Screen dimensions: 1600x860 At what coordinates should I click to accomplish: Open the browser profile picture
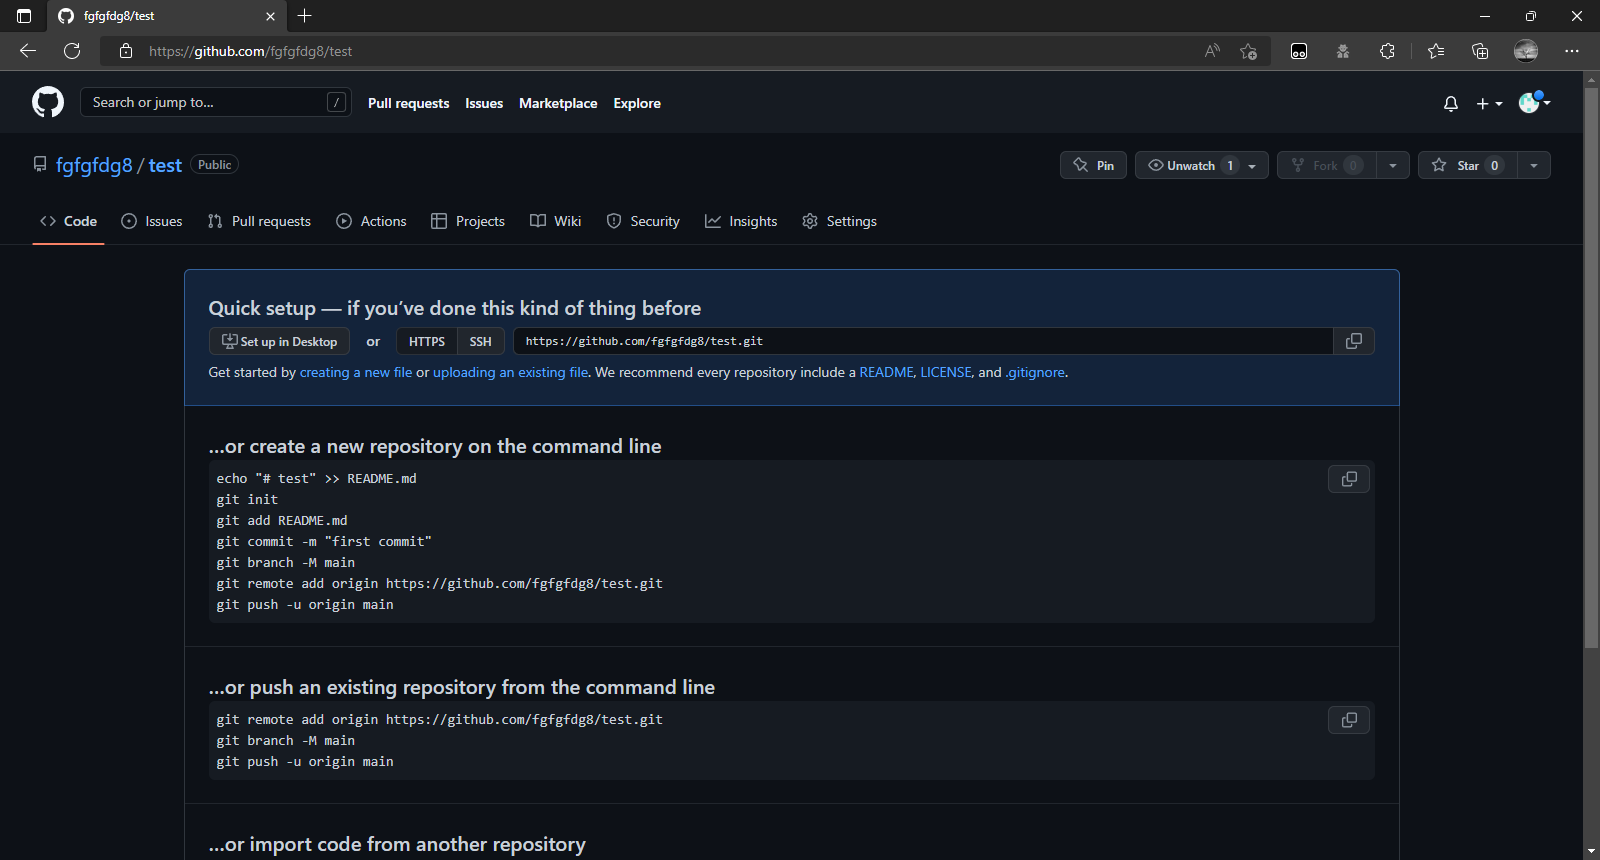pyautogui.click(x=1526, y=51)
